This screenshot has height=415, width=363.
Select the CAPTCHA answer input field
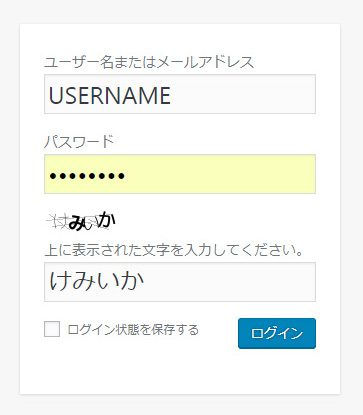pyautogui.click(x=180, y=282)
